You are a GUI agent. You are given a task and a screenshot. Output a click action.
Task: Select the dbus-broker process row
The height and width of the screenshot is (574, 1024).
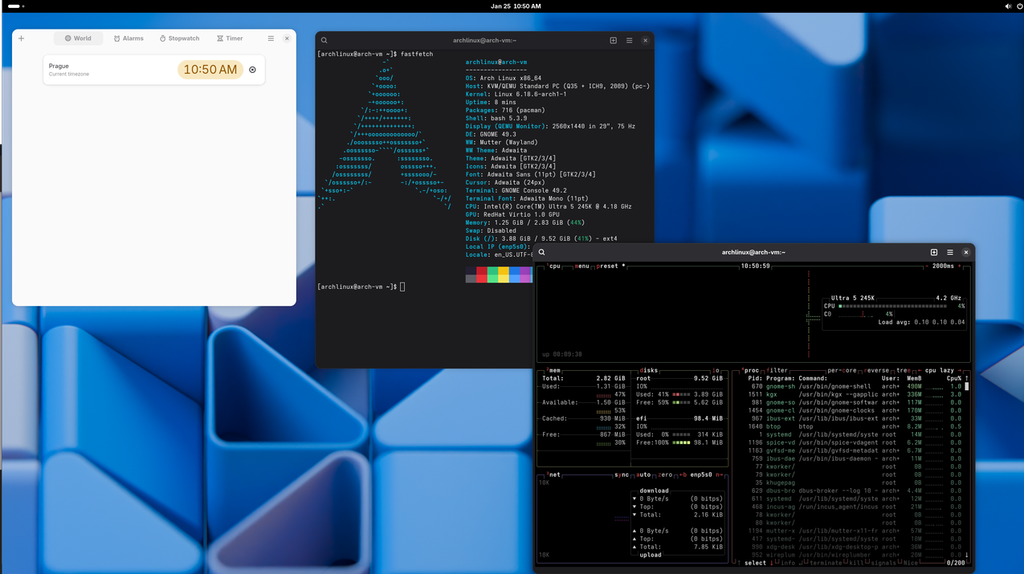[x=854, y=491]
